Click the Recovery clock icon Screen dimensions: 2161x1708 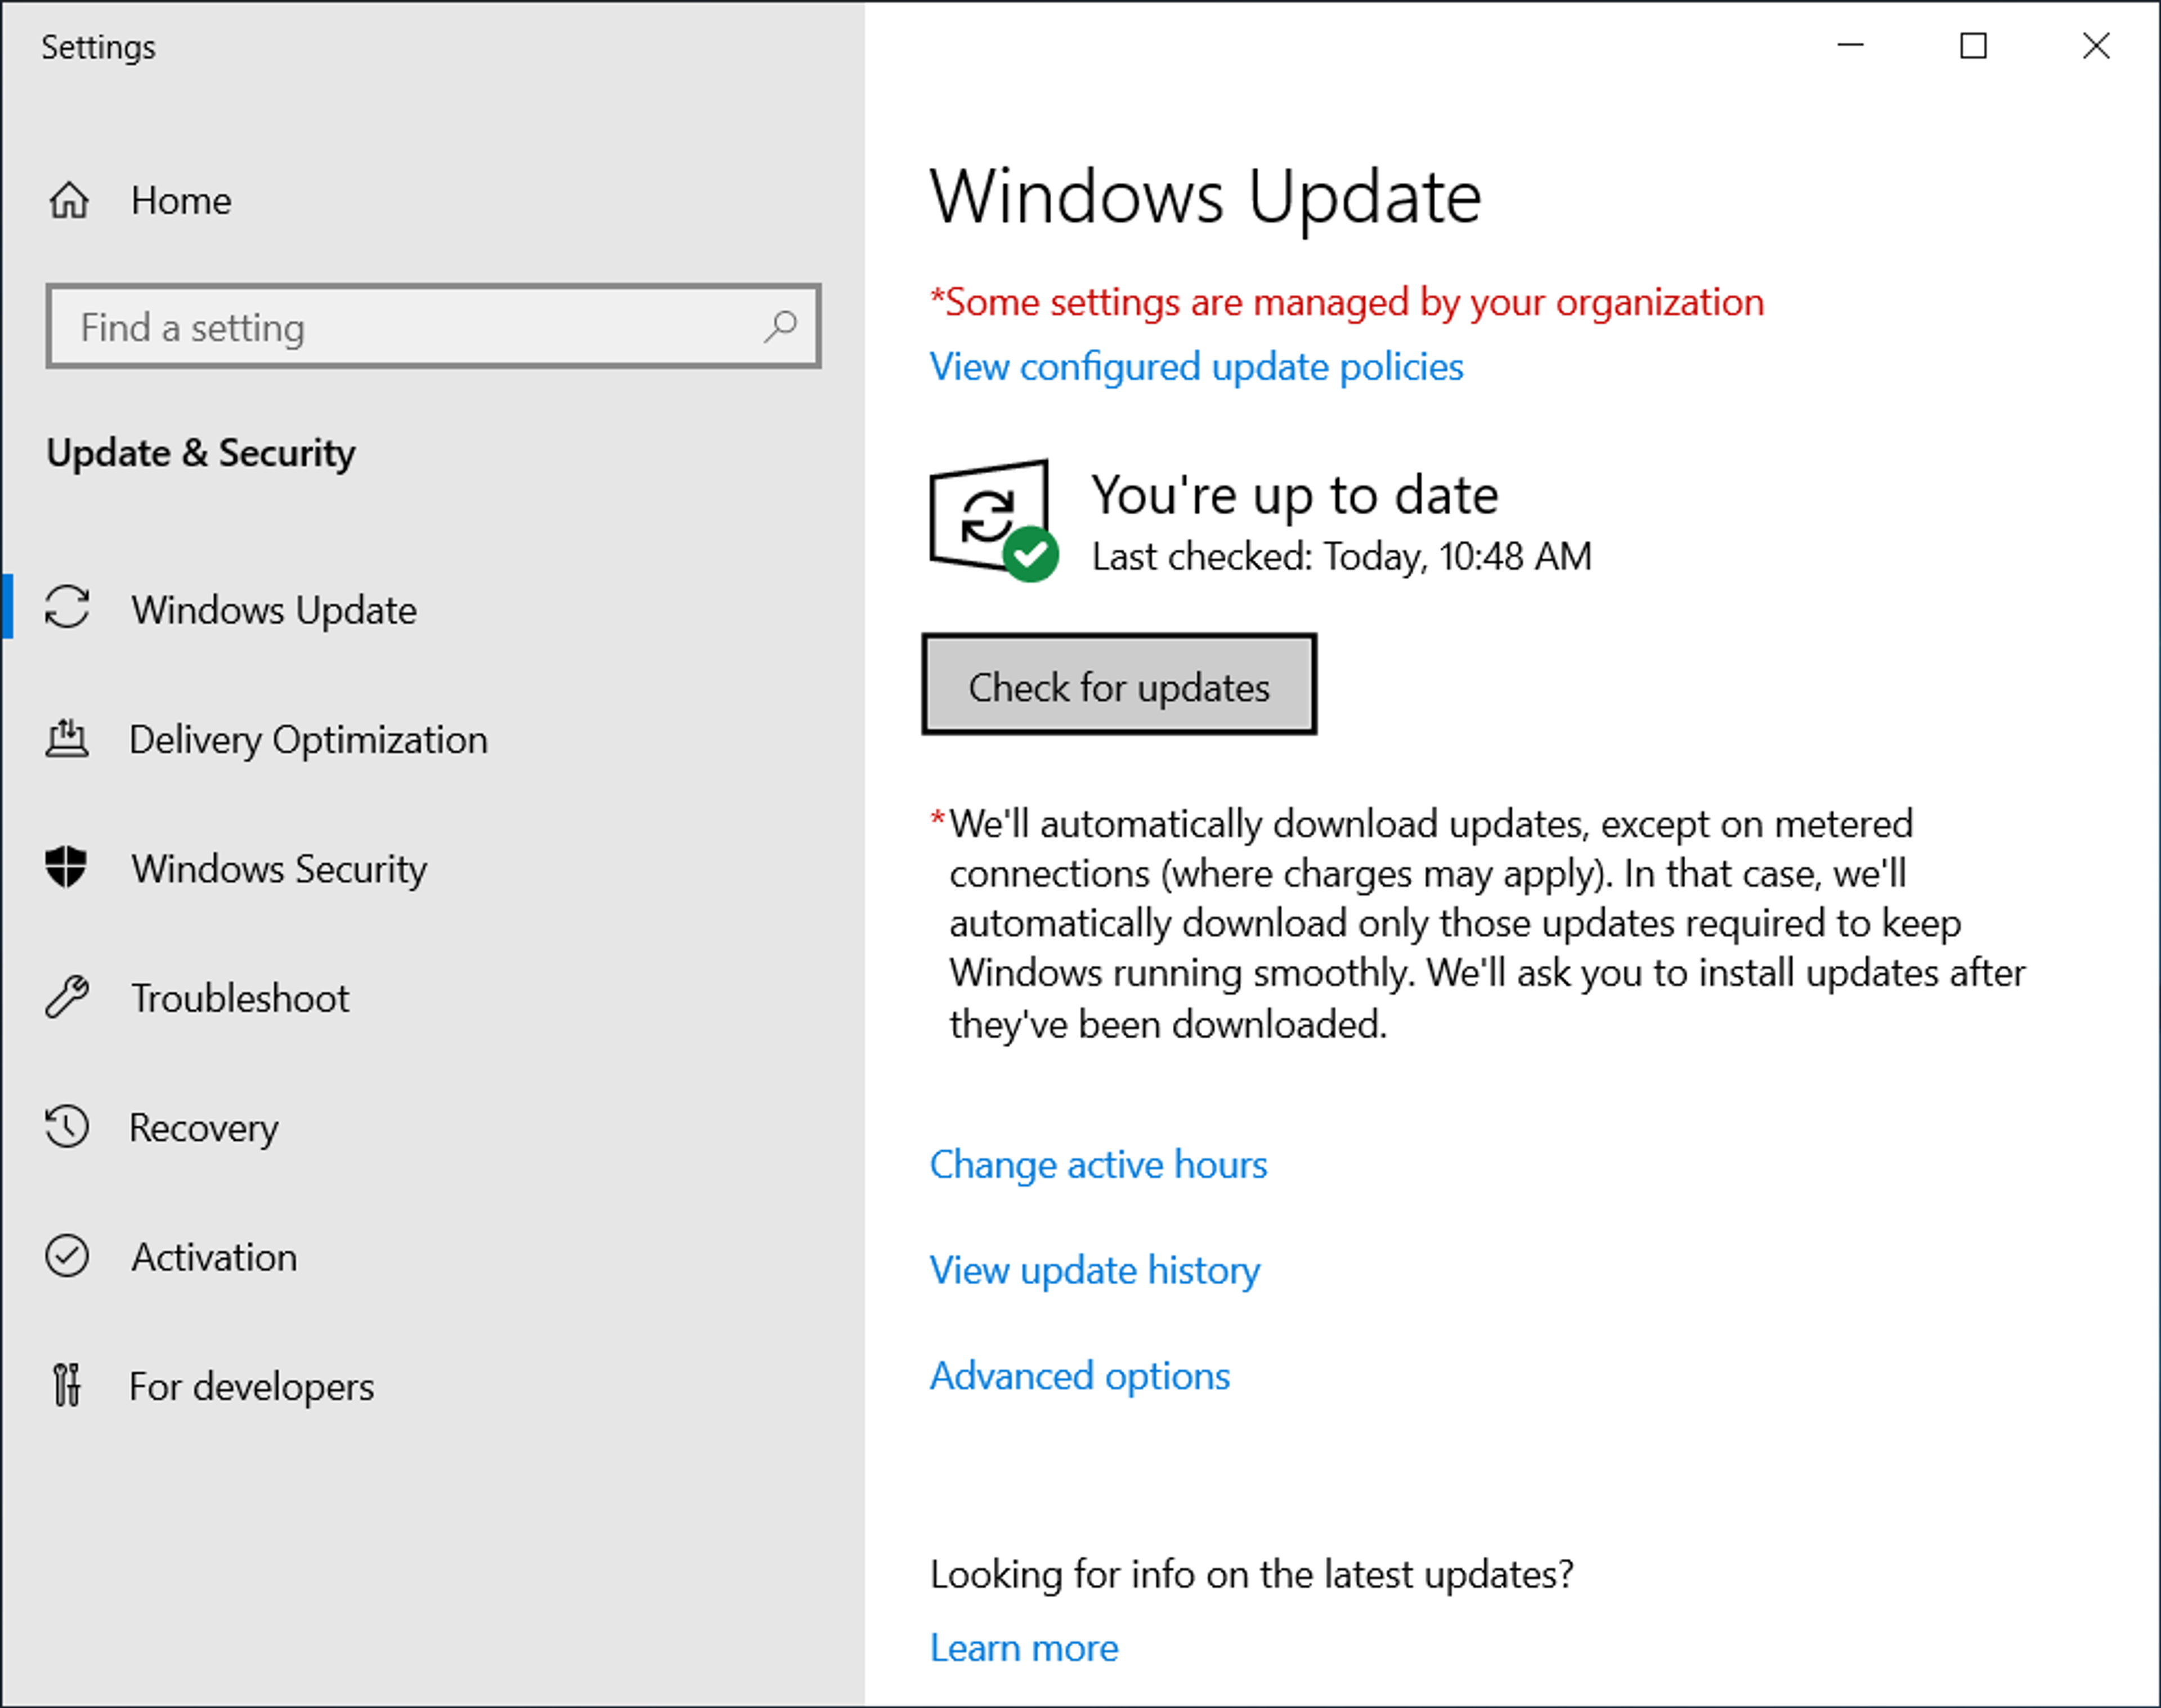67,1126
